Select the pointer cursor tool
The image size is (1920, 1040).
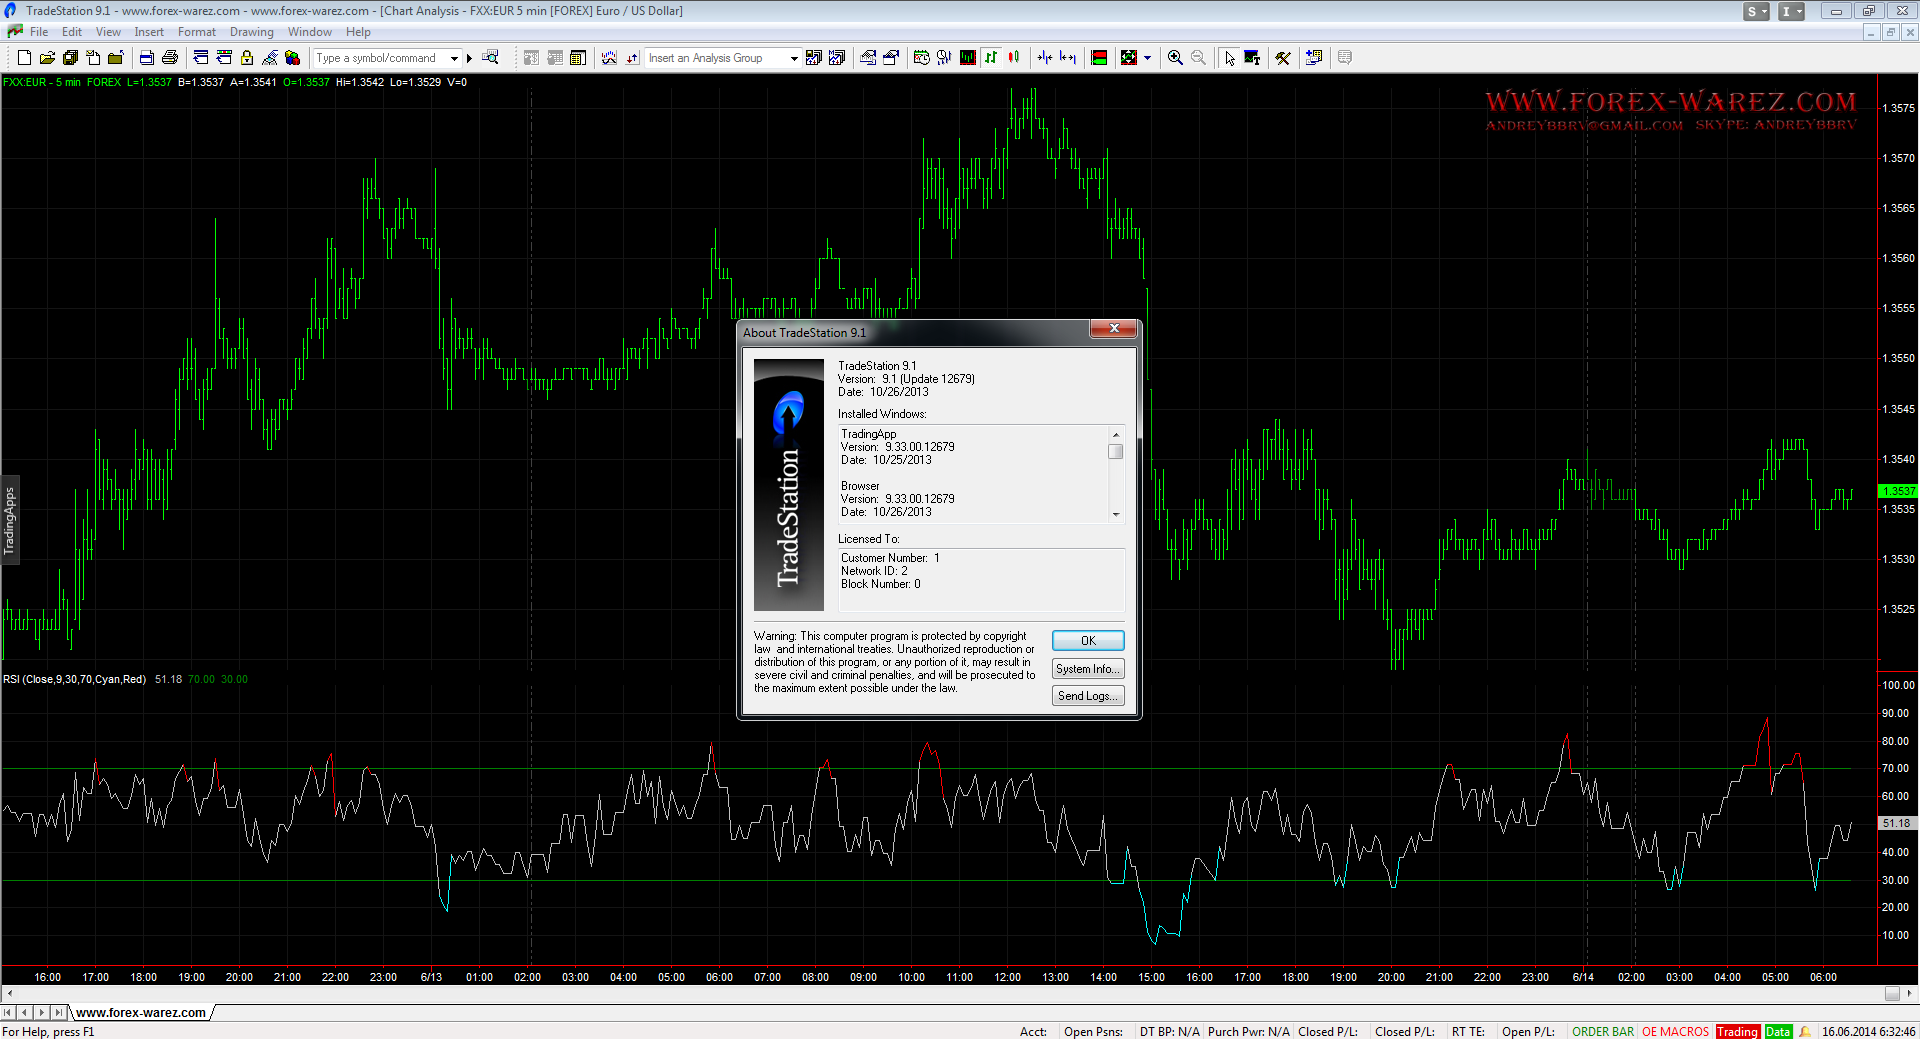pos(1229,58)
